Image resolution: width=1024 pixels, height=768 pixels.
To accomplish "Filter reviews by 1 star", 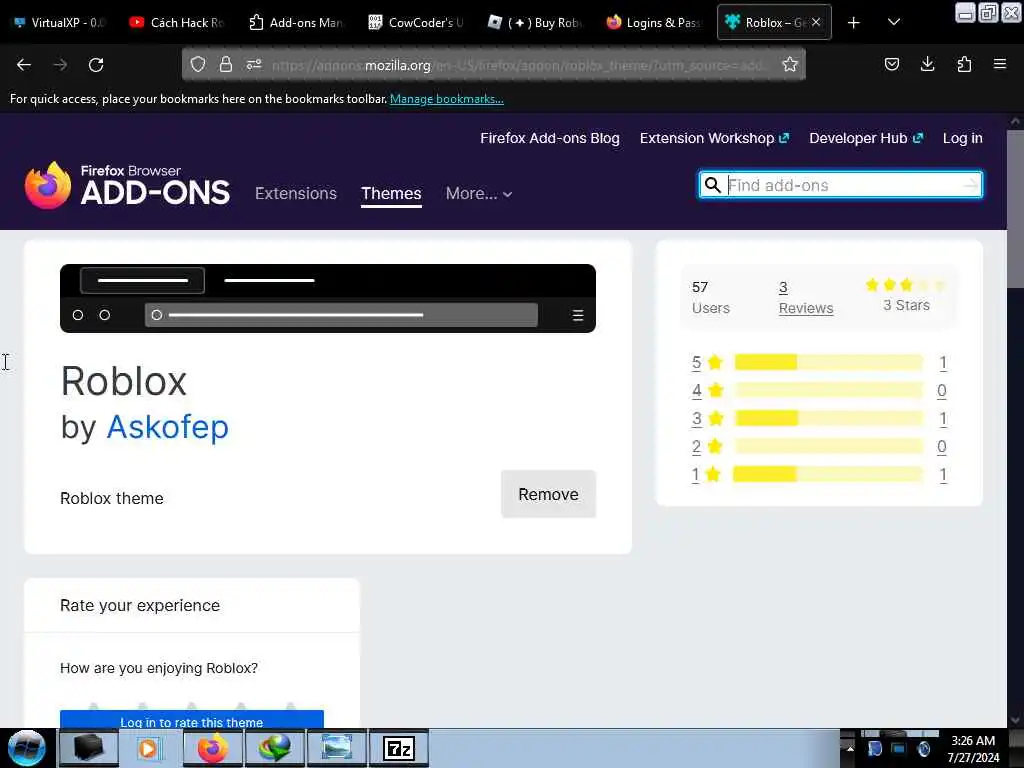I will (x=706, y=475).
